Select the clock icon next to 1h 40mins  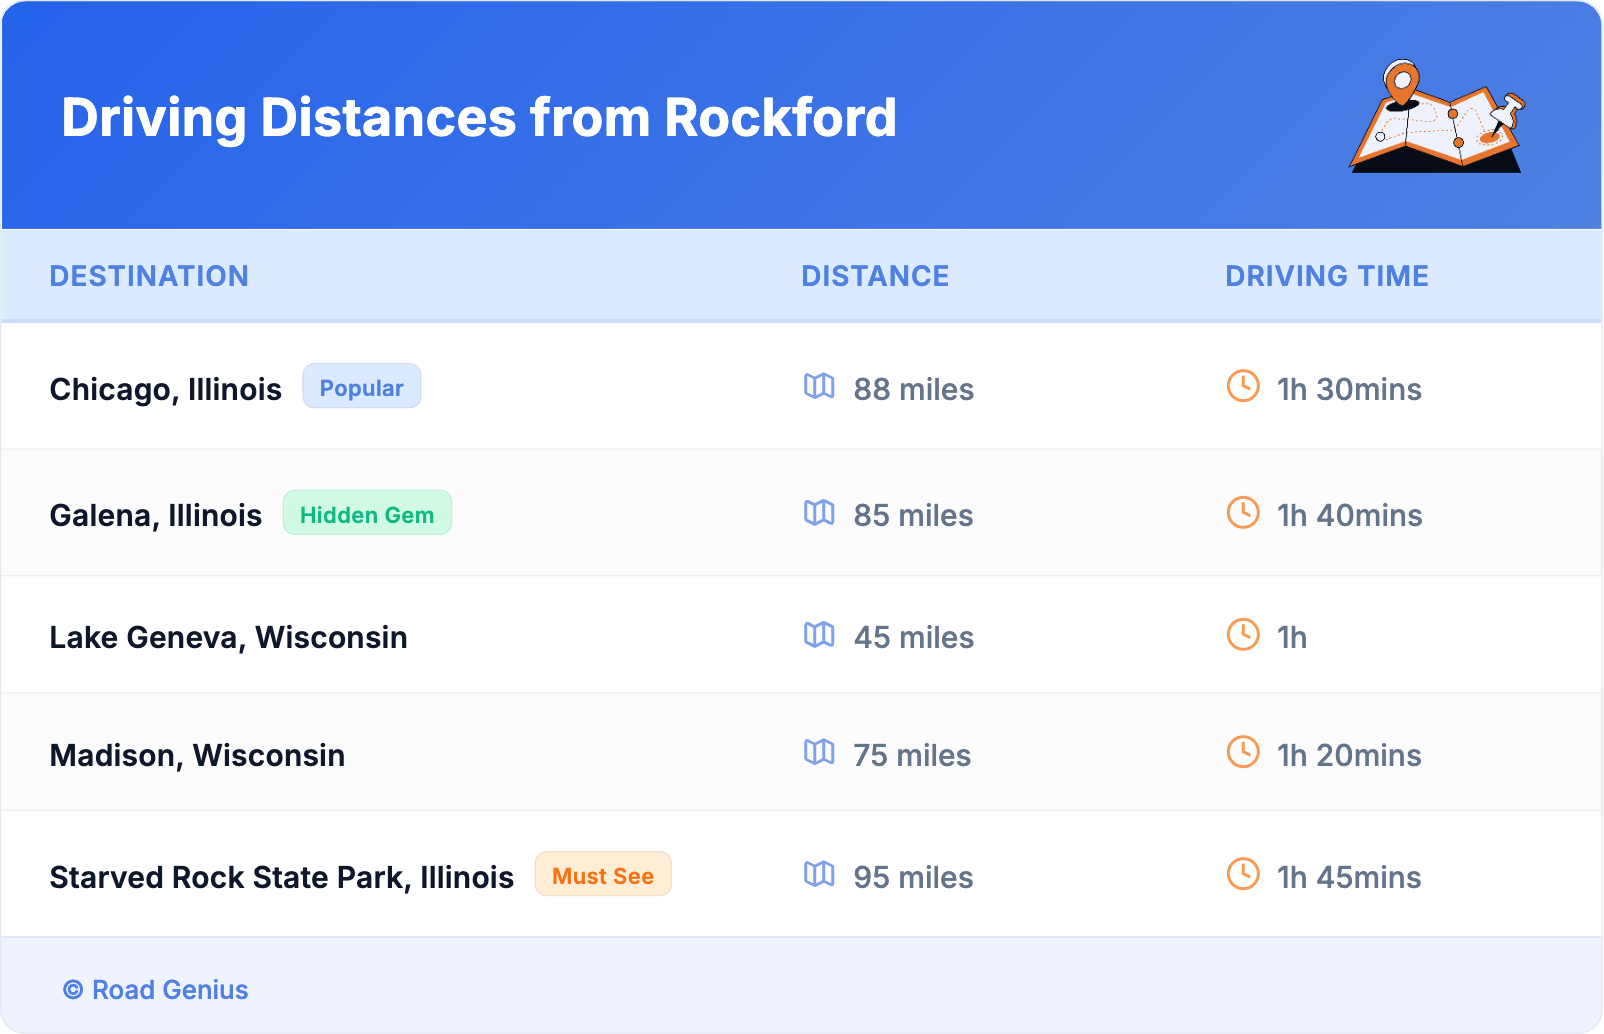click(x=1243, y=513)
